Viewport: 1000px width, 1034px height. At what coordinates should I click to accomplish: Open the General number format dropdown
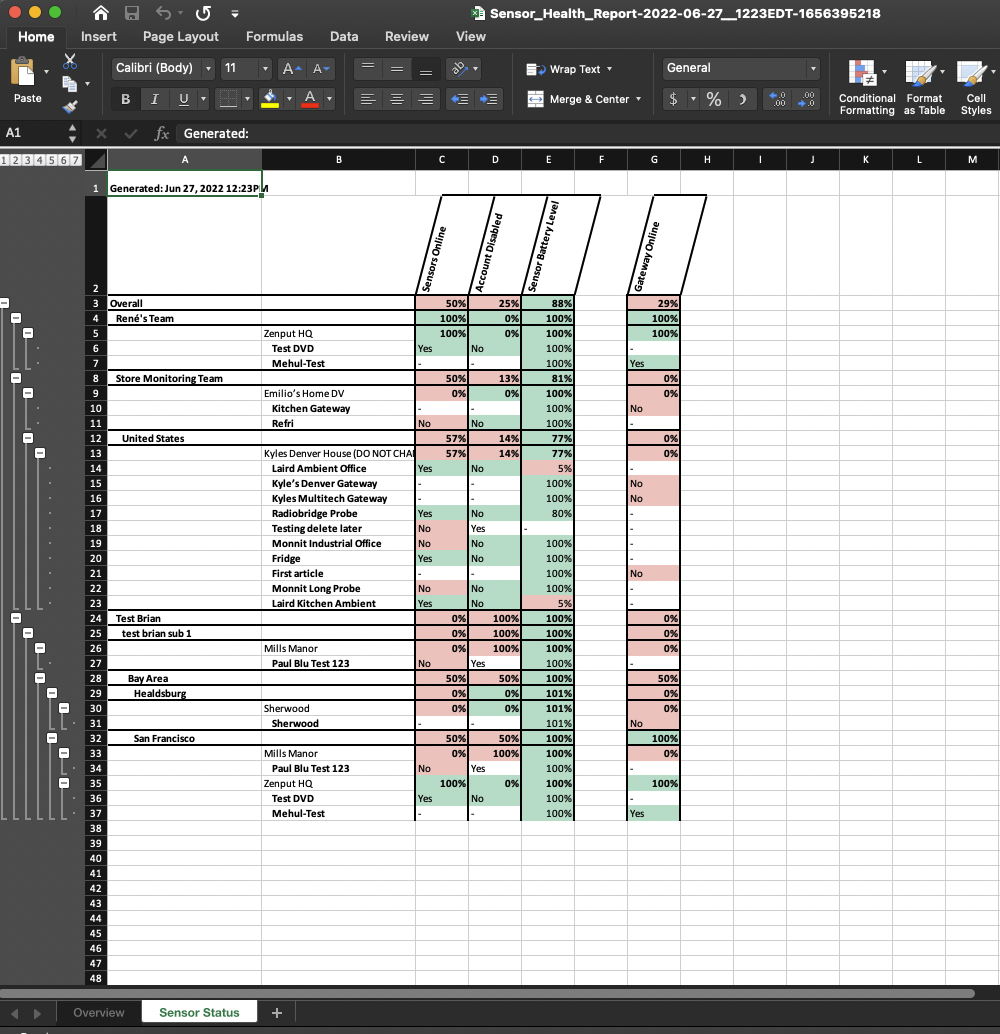[815, 68]
